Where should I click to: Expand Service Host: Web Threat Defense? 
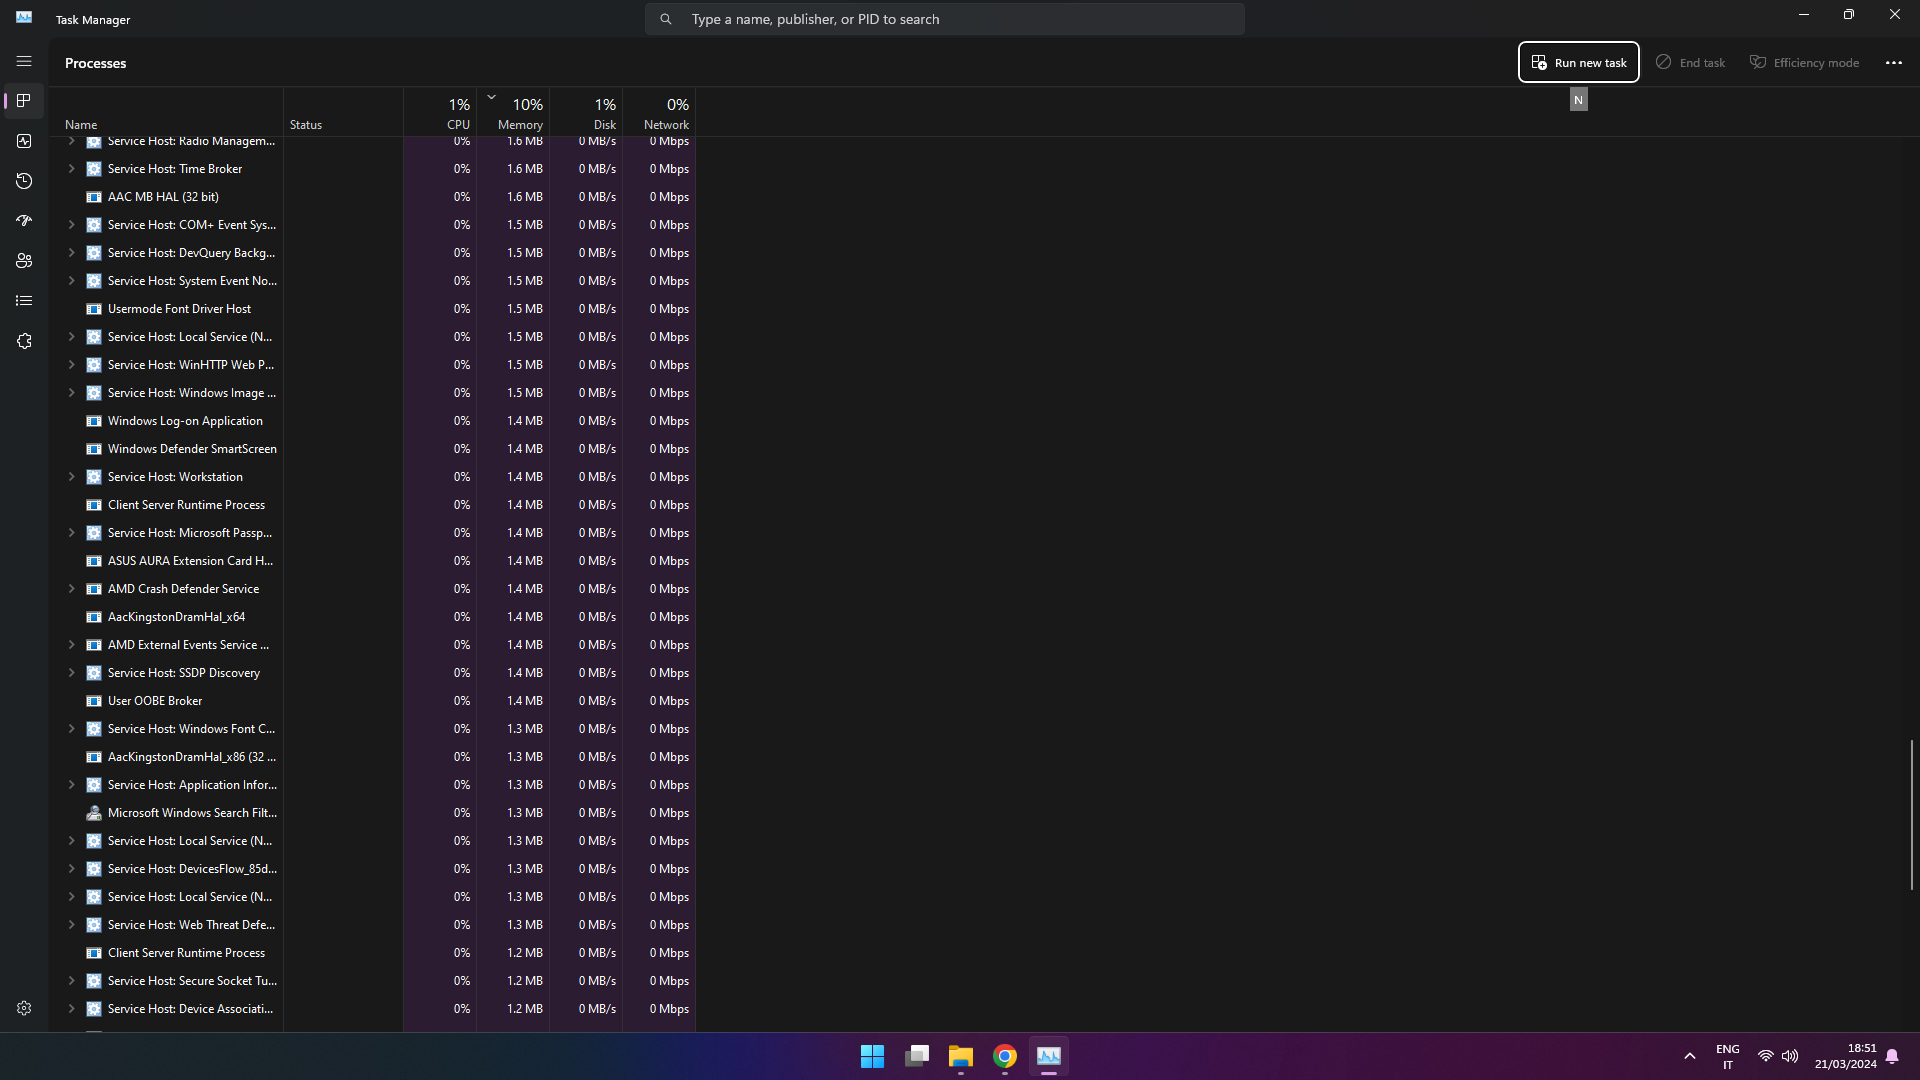[x=71, y=925]
